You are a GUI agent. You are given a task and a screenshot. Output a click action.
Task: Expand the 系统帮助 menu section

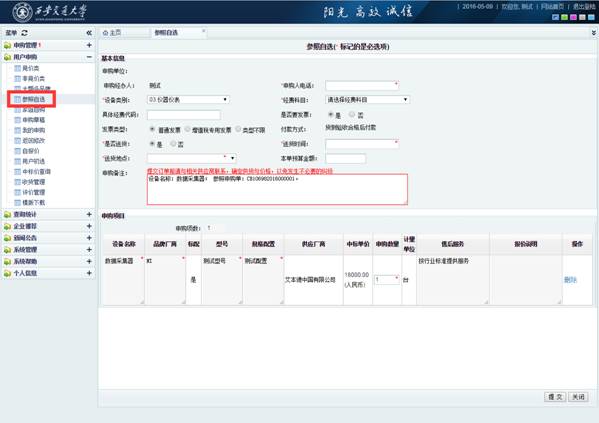89,261
